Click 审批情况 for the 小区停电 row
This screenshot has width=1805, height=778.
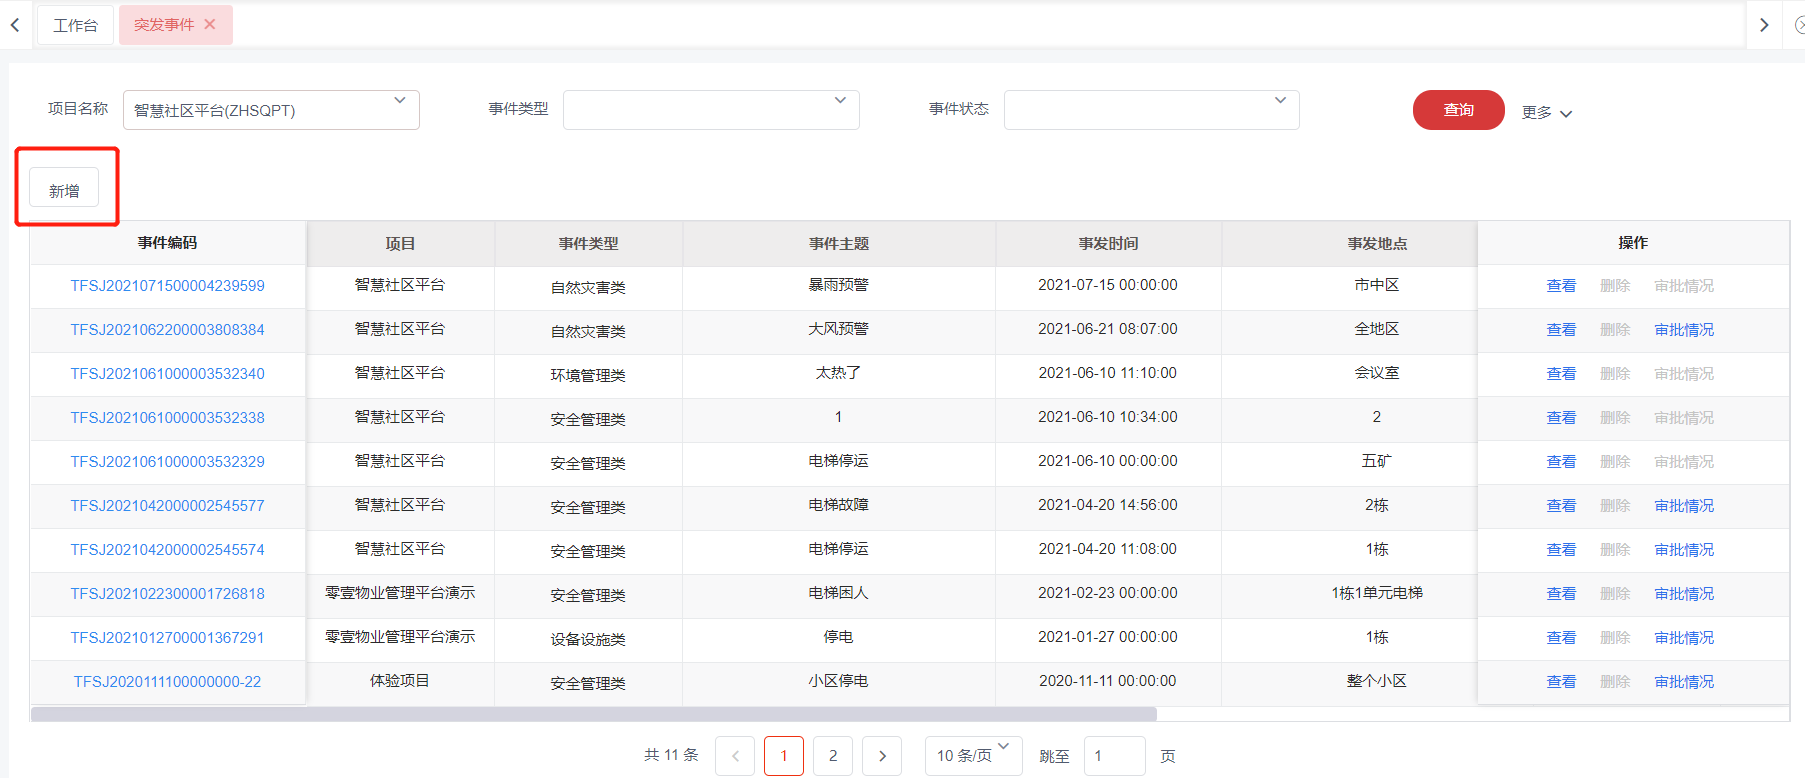pos(1684,682)
